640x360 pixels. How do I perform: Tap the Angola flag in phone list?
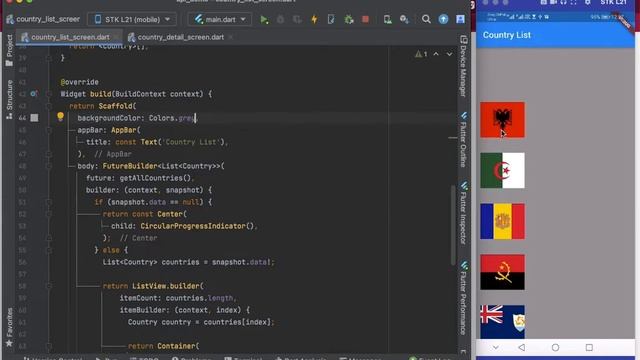coord(502,272)
